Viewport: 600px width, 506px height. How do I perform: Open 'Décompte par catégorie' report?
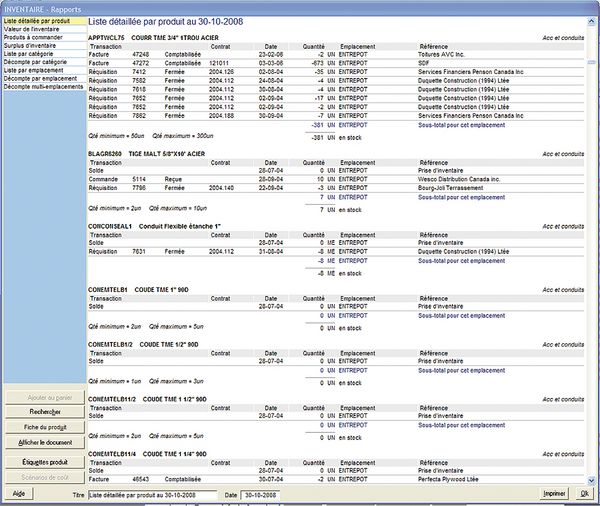(x=45, y=62)
